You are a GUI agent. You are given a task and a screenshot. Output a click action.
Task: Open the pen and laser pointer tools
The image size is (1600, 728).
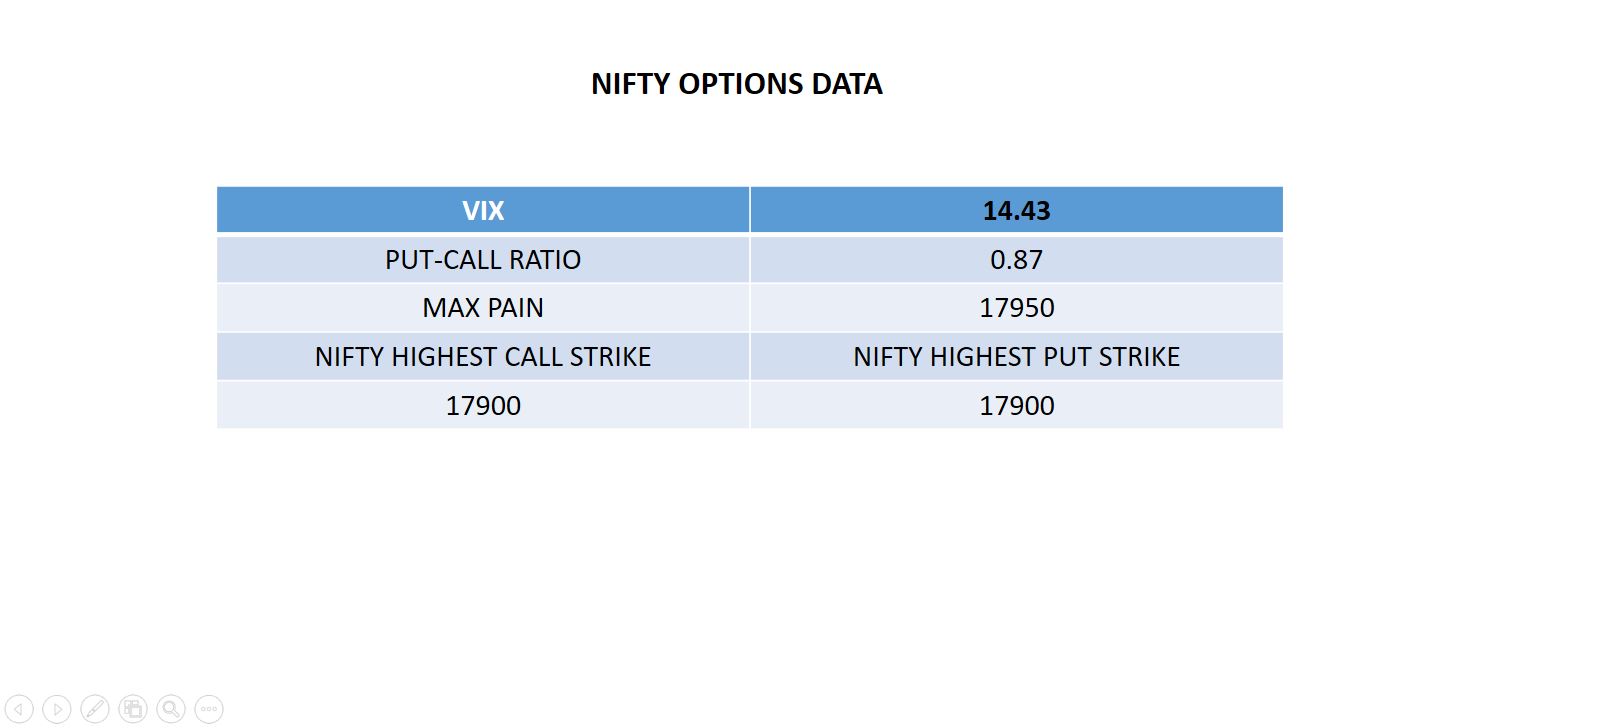click(x=95, y=709)
